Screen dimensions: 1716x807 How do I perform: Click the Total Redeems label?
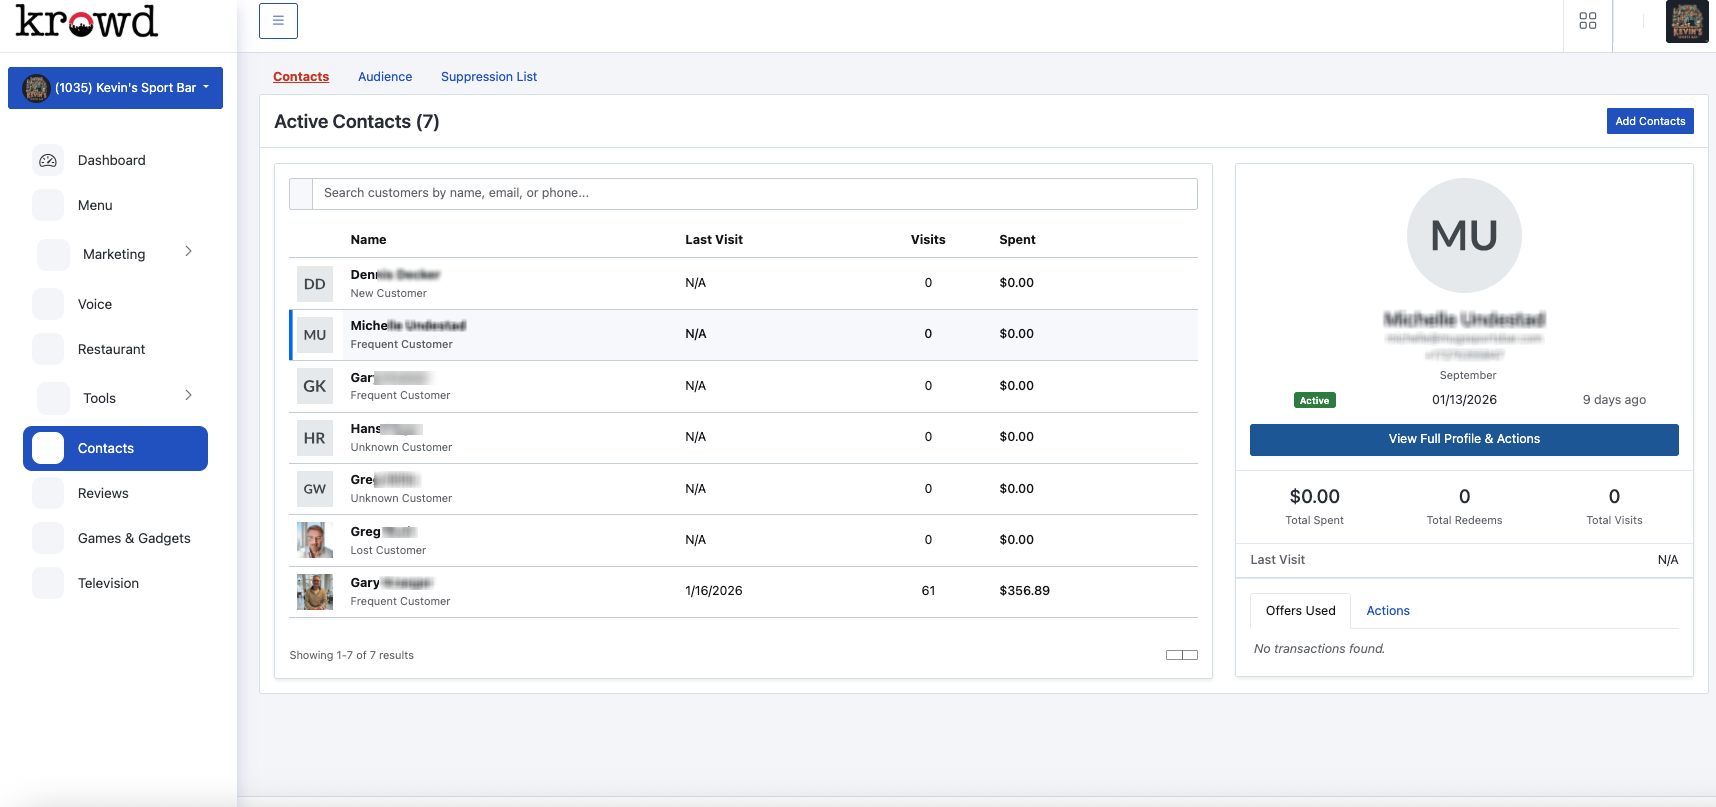coord(1464,521)
